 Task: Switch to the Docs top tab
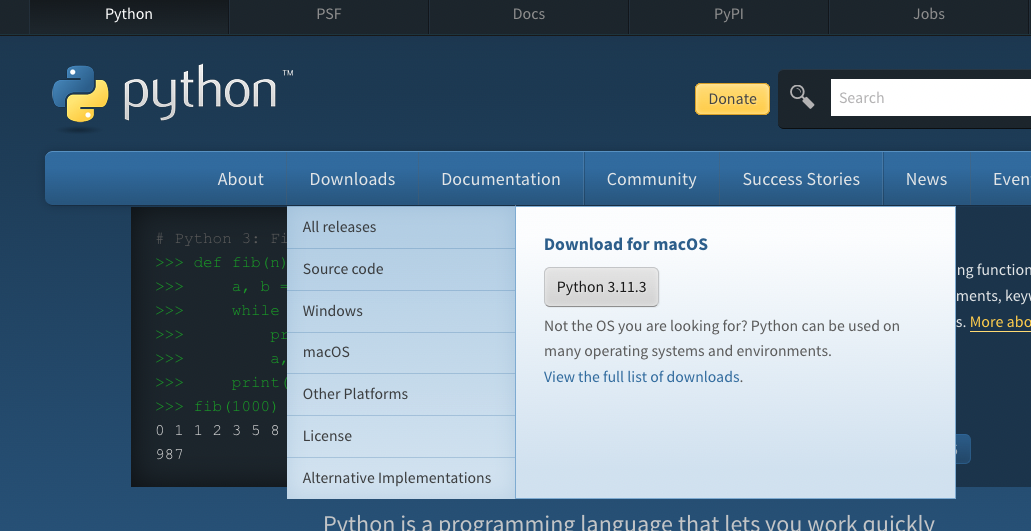pyautogui.click(x=529, y=14)
